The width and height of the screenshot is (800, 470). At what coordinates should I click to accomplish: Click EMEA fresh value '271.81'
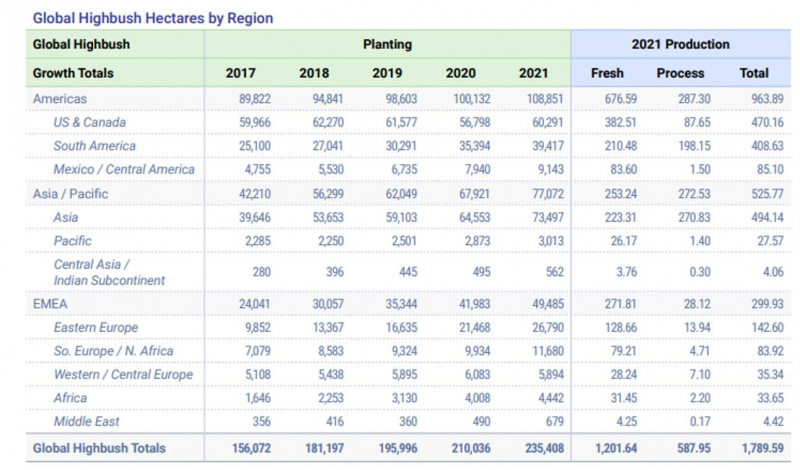tap(621, 304)
